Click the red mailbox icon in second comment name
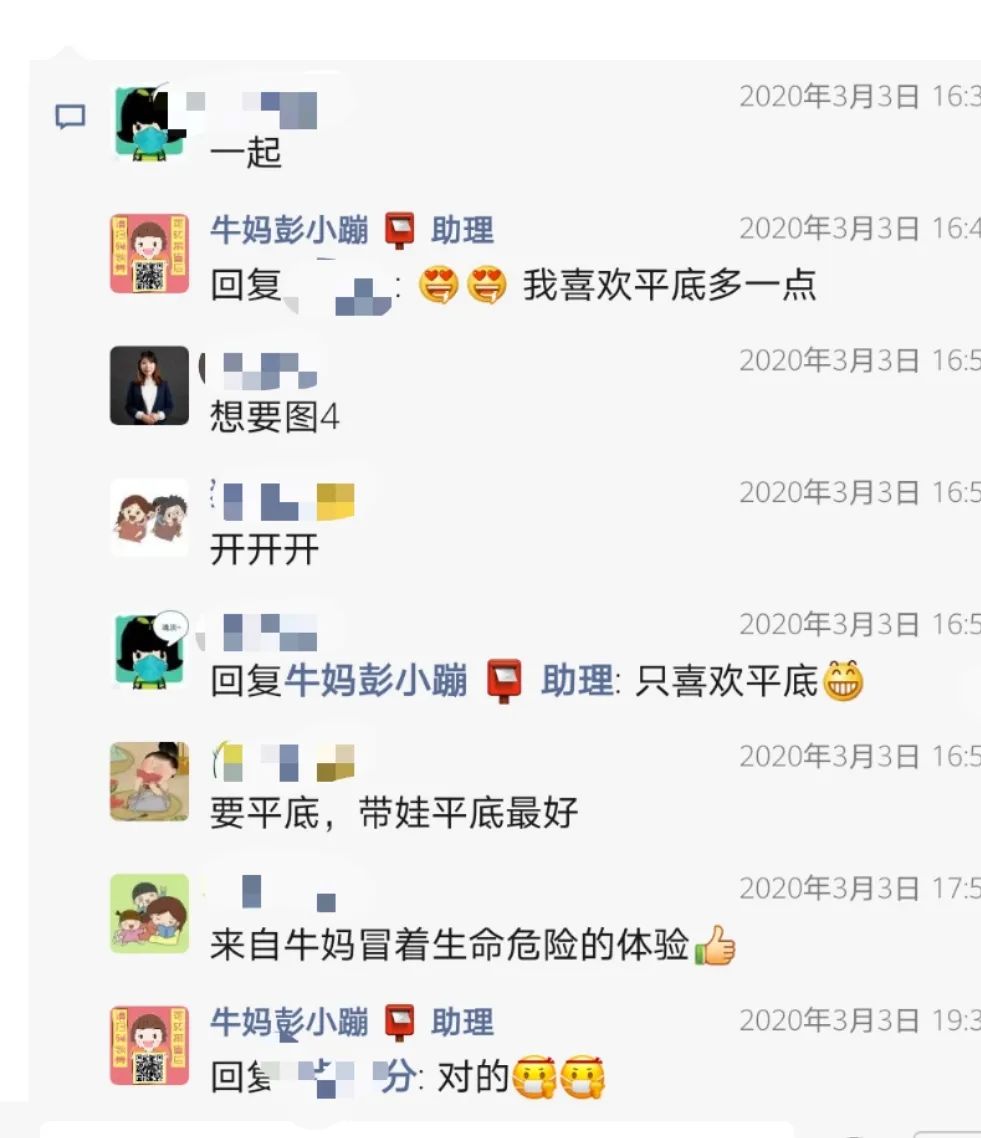The height and width of the screenshot is (1138, 981). click(x=399, y=231)
